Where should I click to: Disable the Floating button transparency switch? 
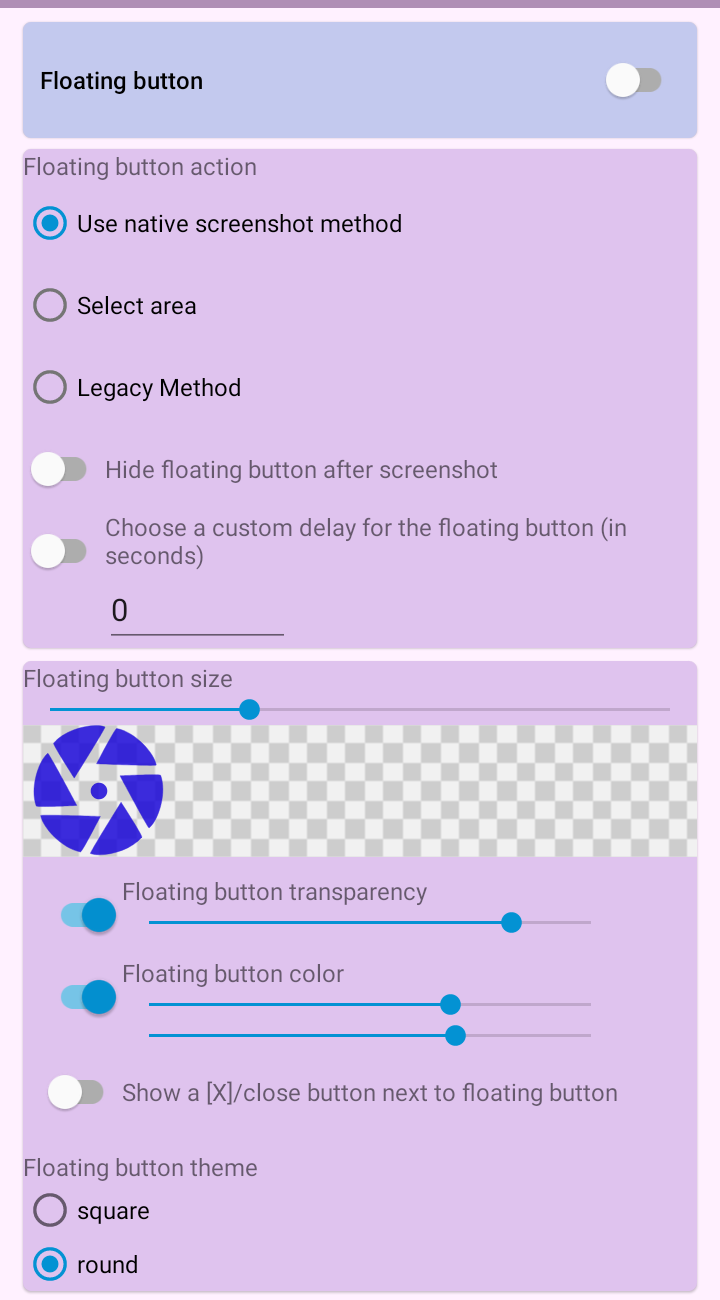point(88,915)
